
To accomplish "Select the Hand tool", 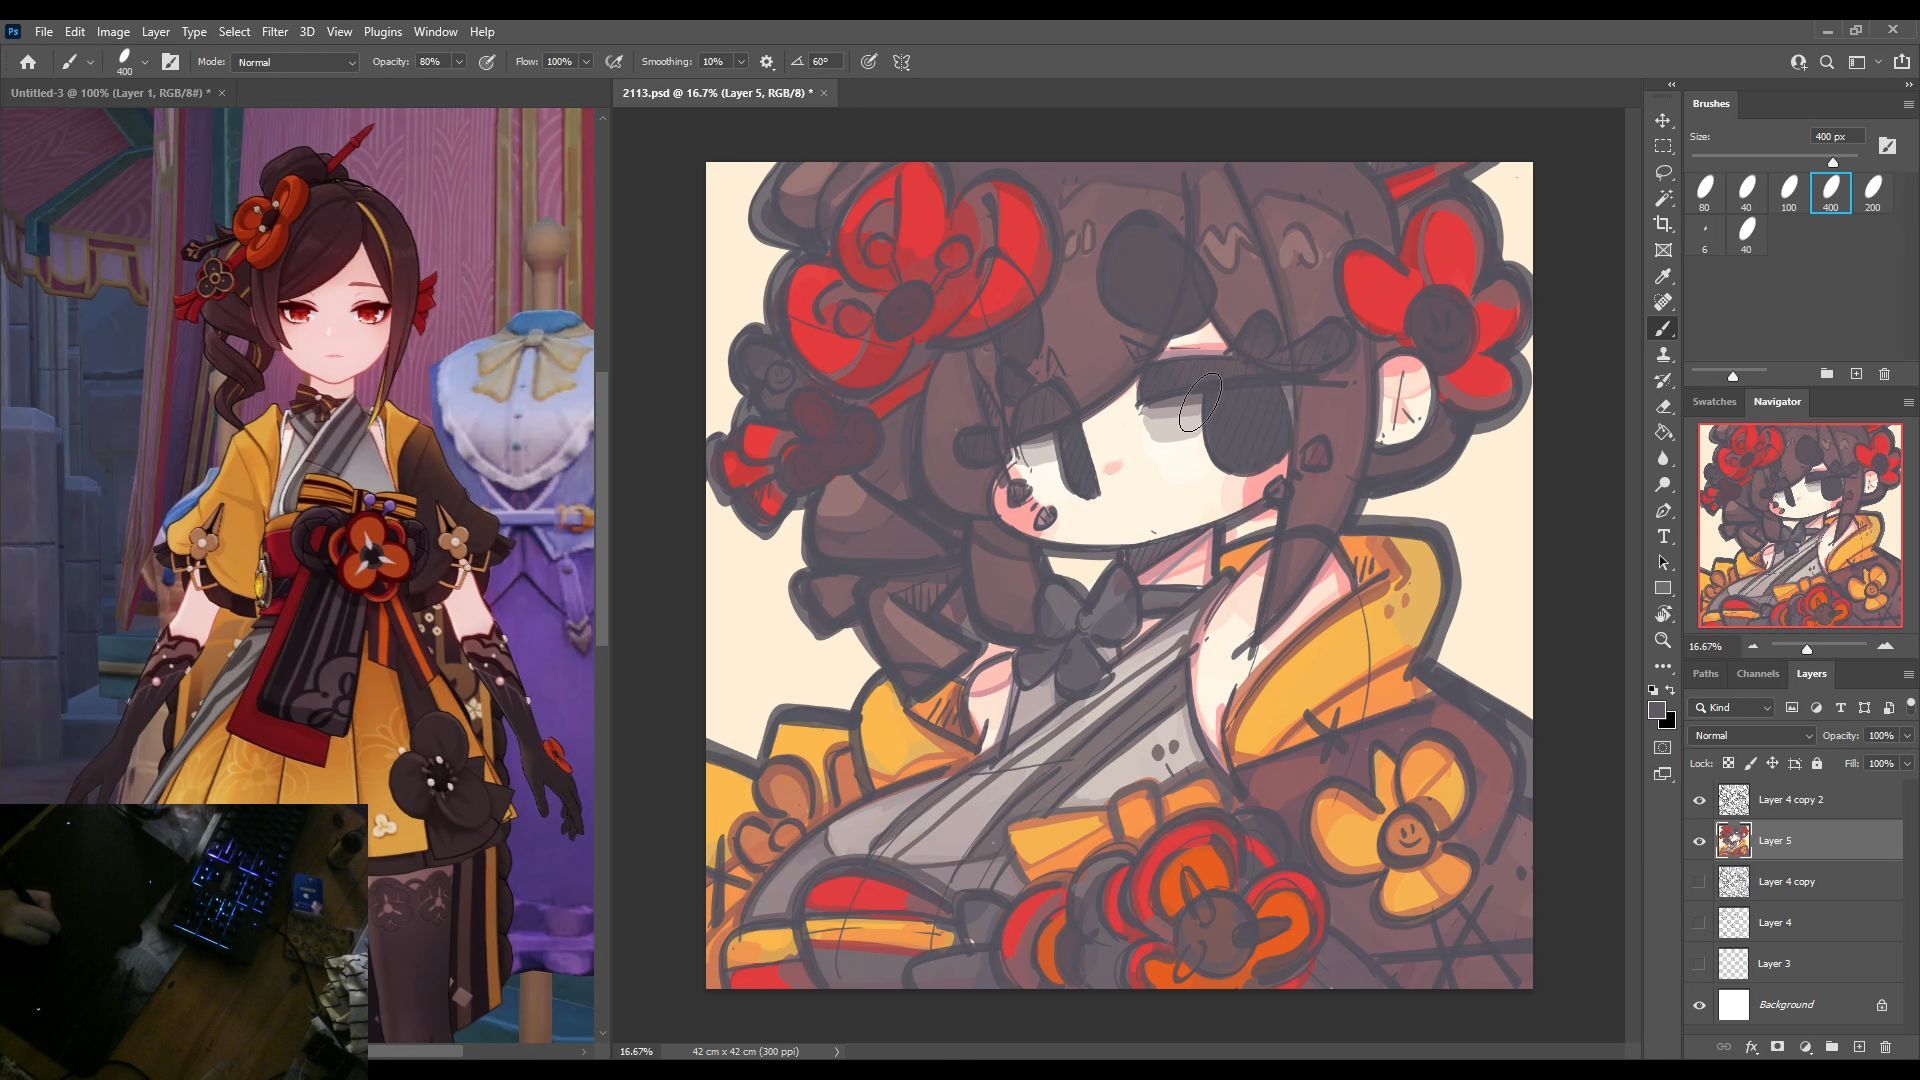I will pos(1663,614).
